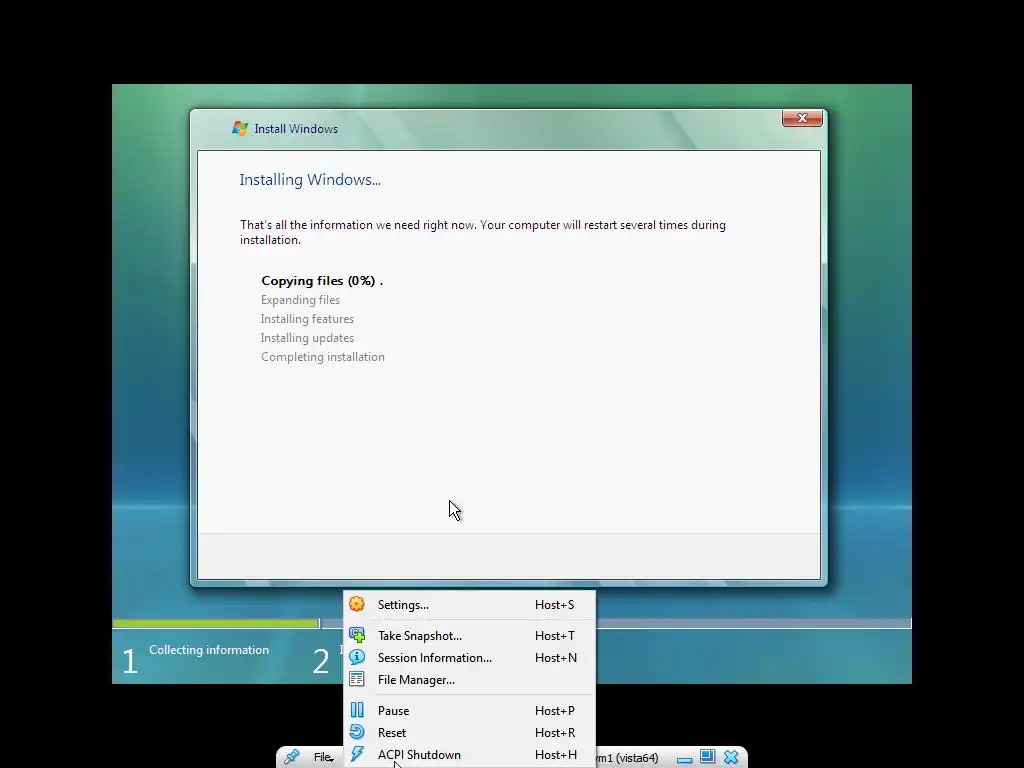Choose ACPI Shutdown menu entry
This screenshot has width=1024, height=768.
coord(469,755)
